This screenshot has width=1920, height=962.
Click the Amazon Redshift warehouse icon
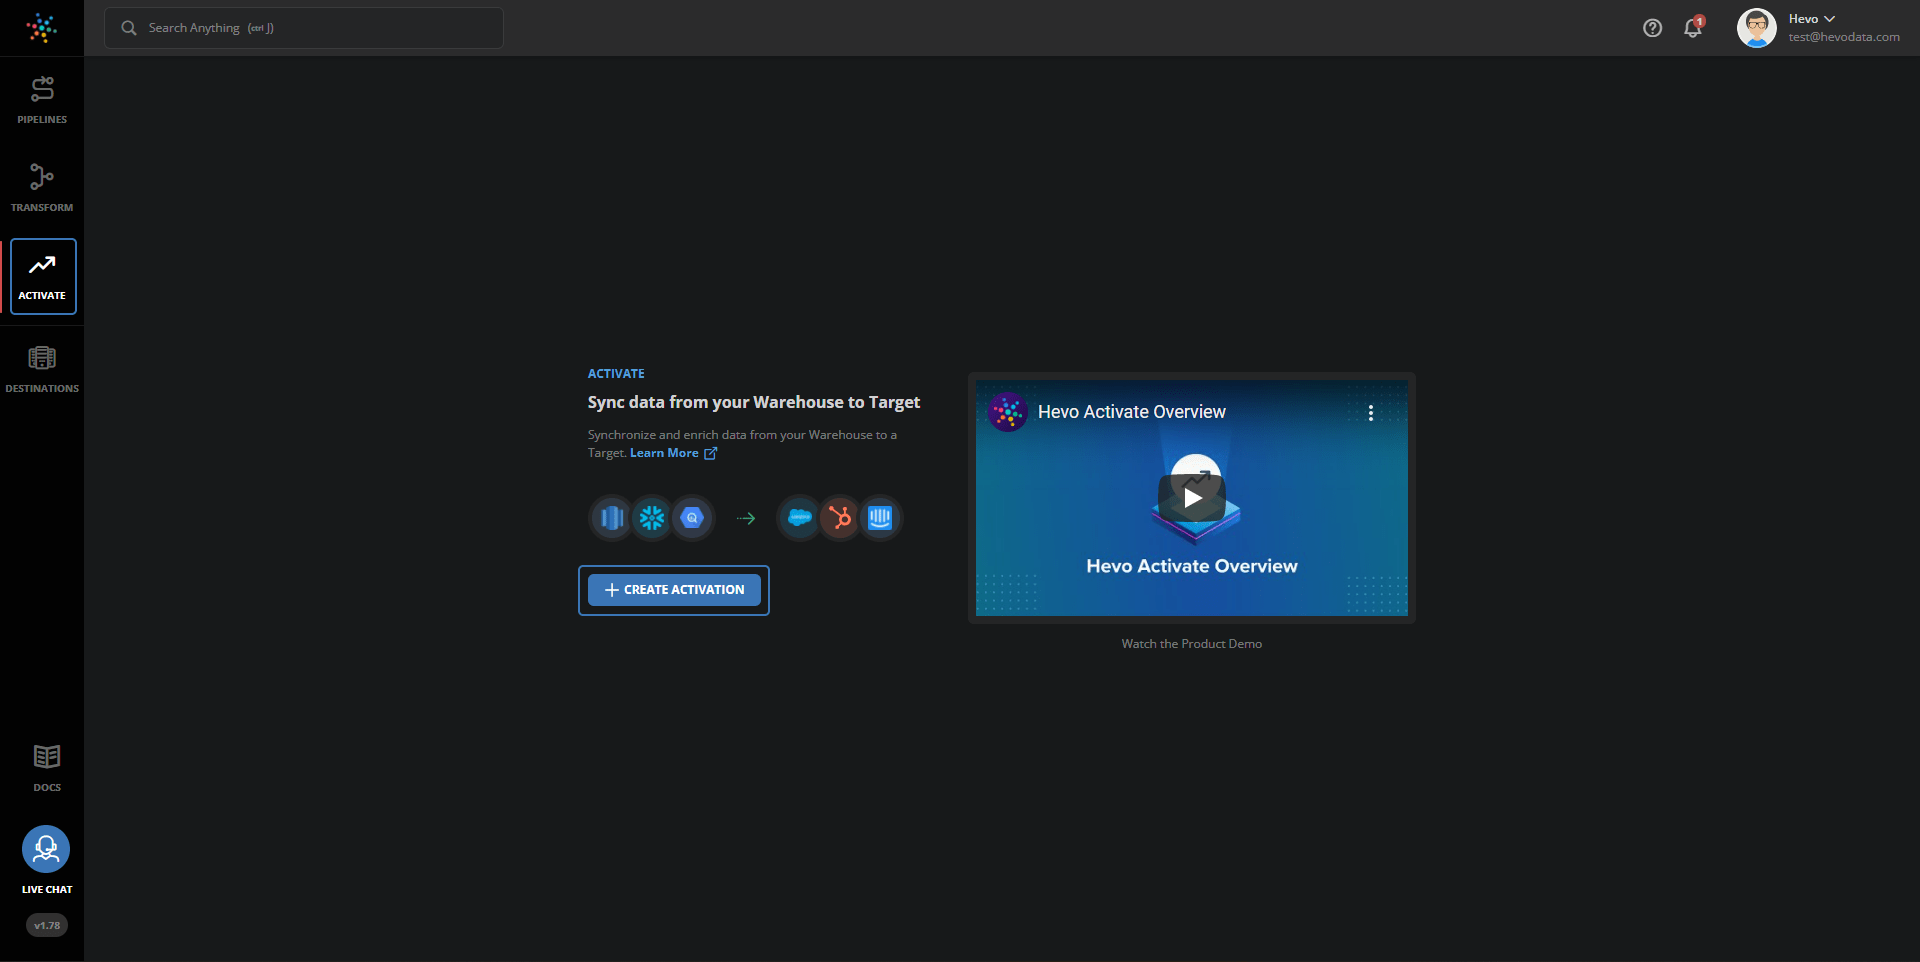[x=612, y=518]
